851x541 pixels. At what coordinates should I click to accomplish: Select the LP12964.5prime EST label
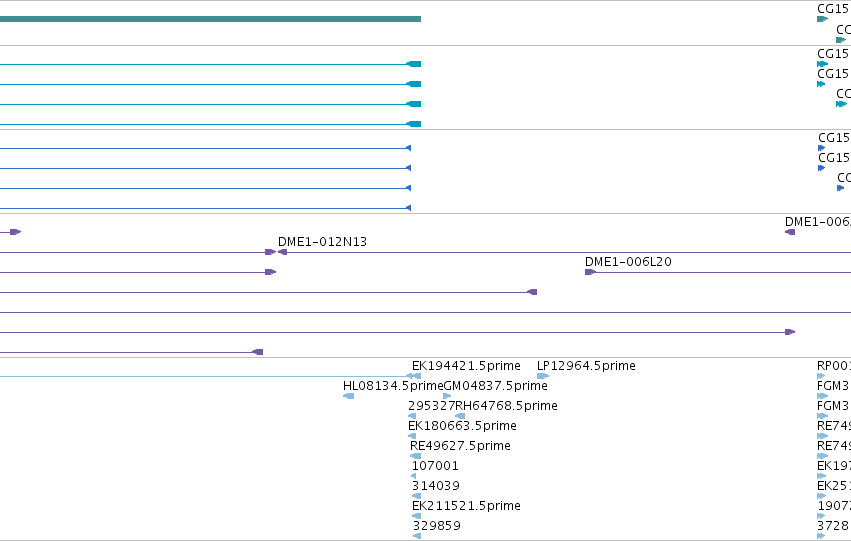coord(586,366)
